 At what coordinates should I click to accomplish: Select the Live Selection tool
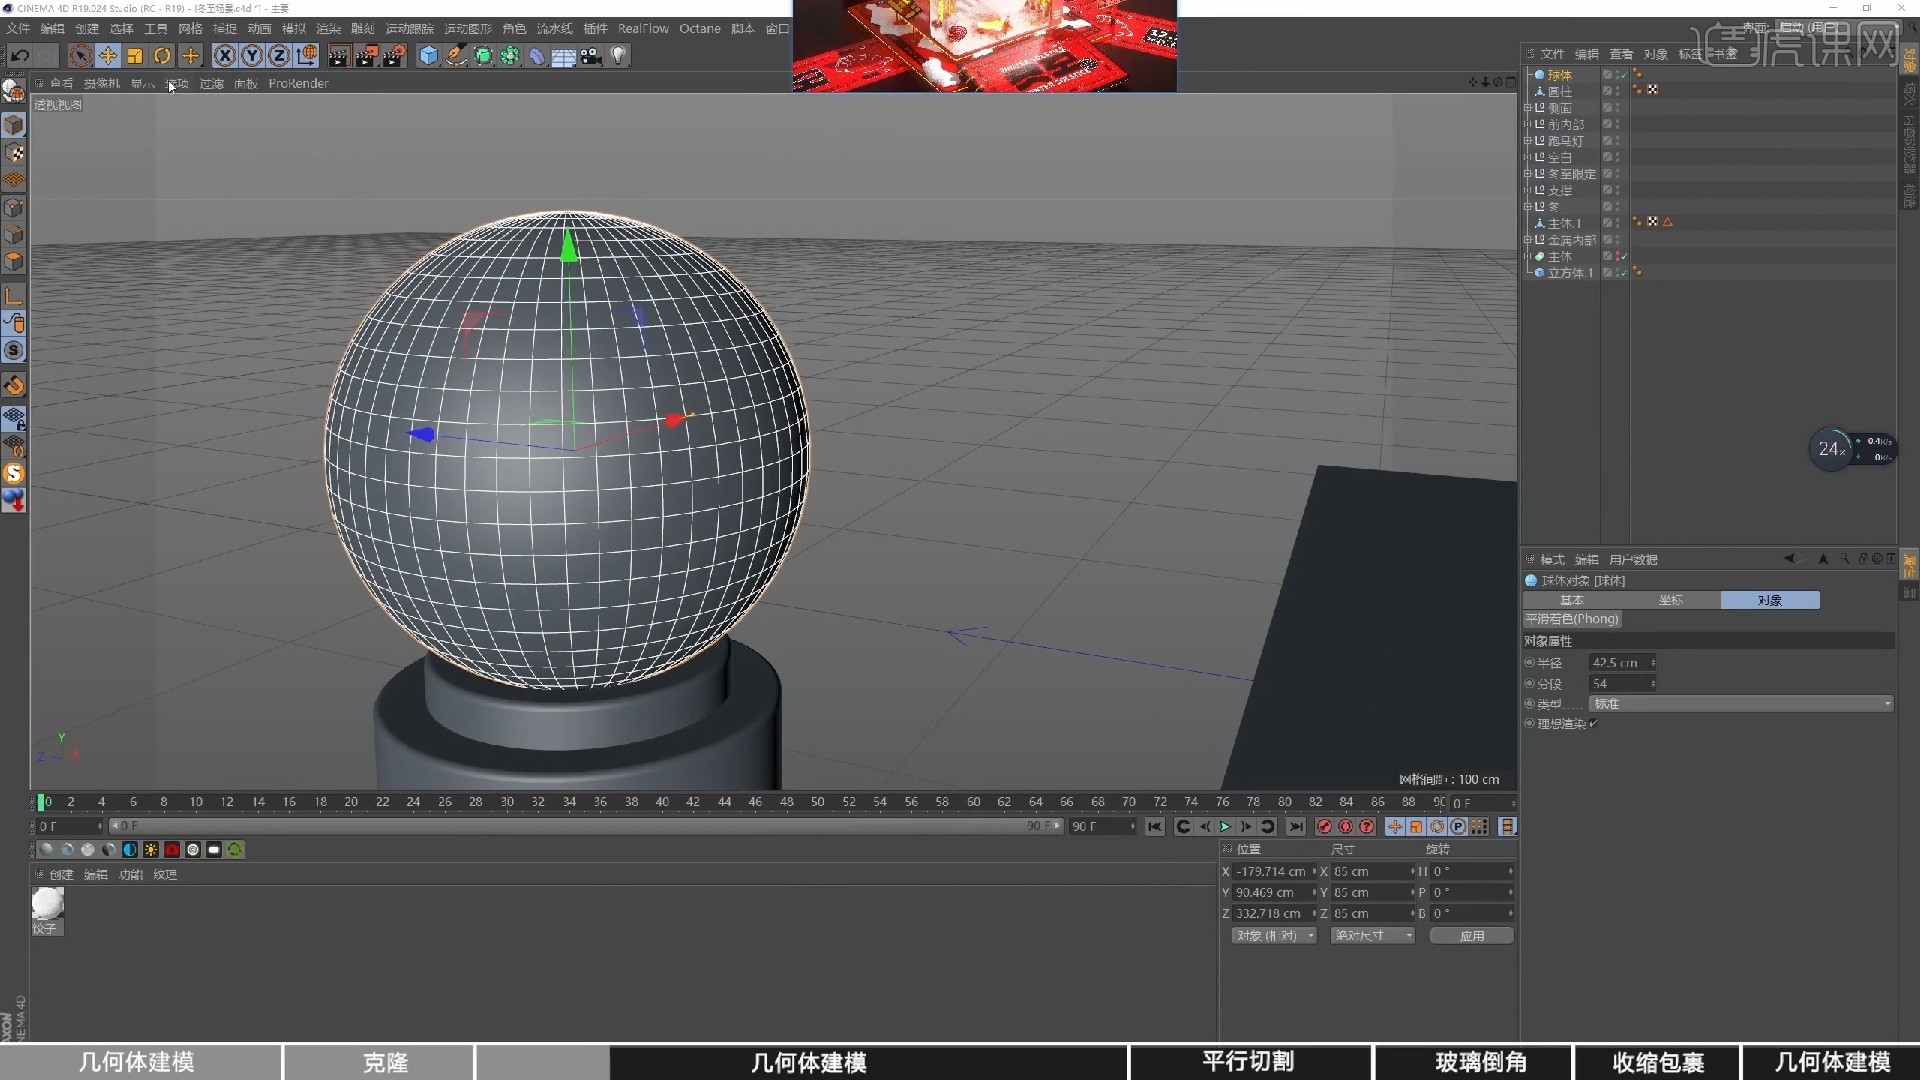(x=81, y=56)
